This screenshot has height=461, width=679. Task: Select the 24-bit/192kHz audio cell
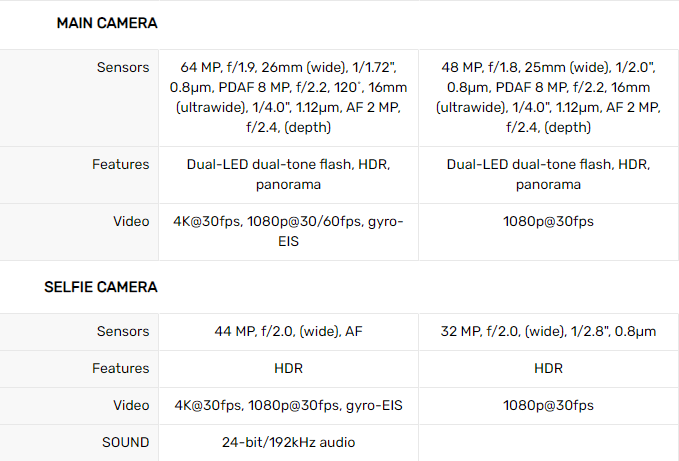point(288,442)
